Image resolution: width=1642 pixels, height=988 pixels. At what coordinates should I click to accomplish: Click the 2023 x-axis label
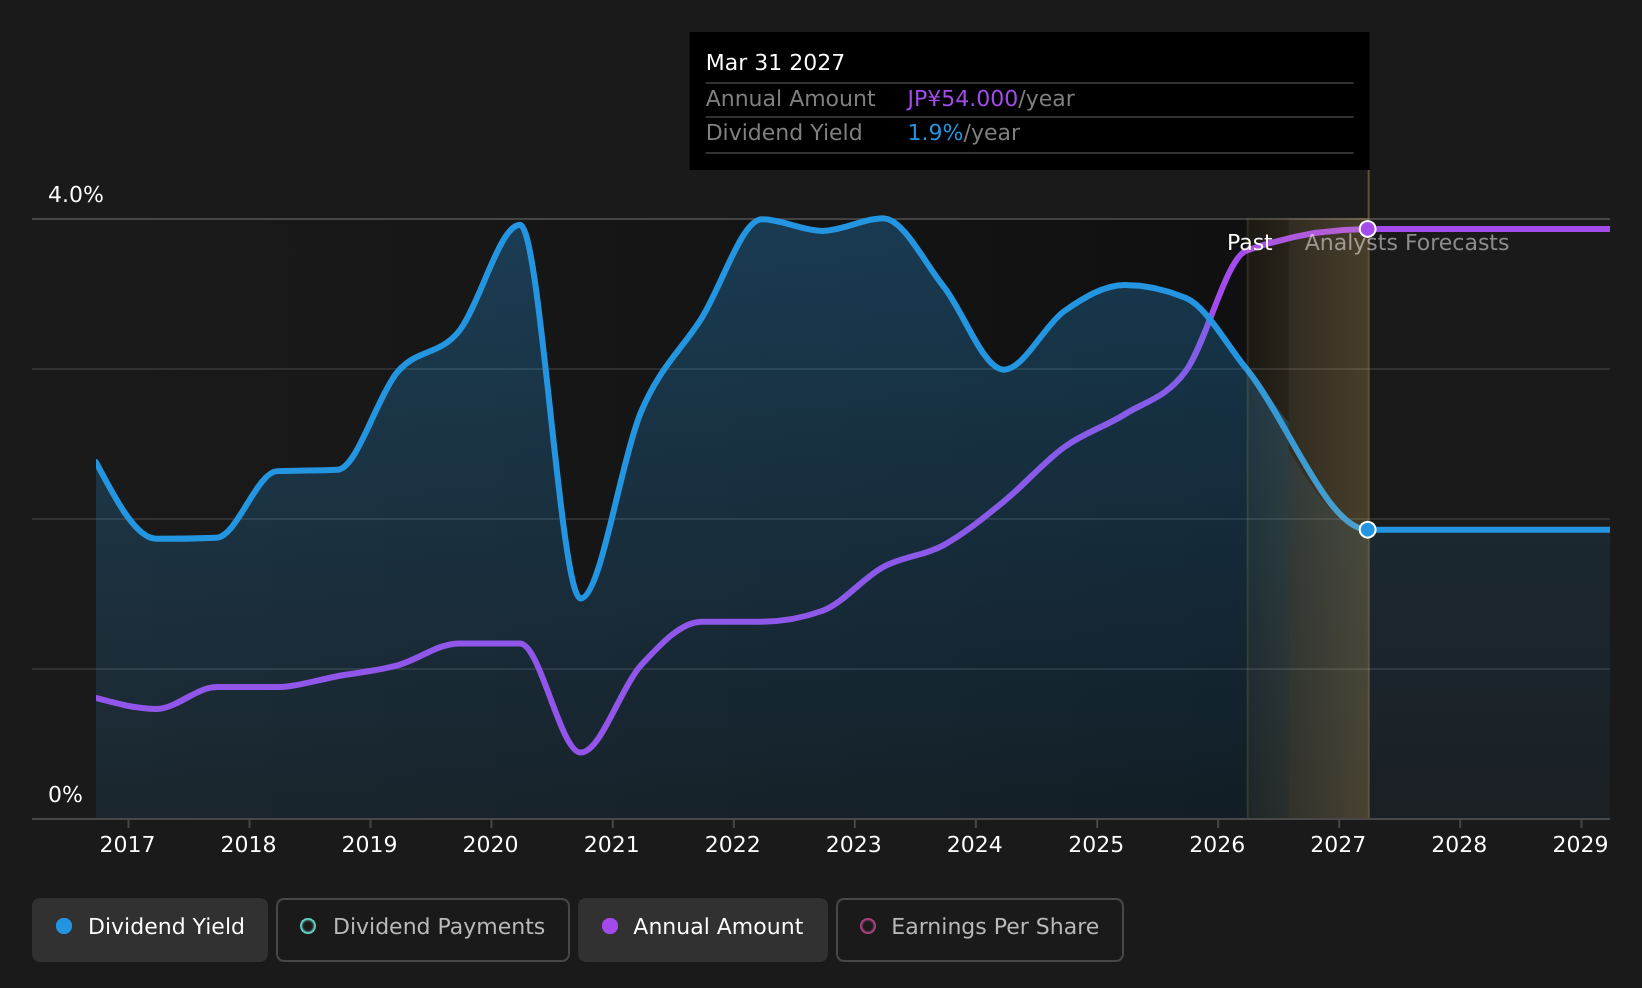[853, 845]
